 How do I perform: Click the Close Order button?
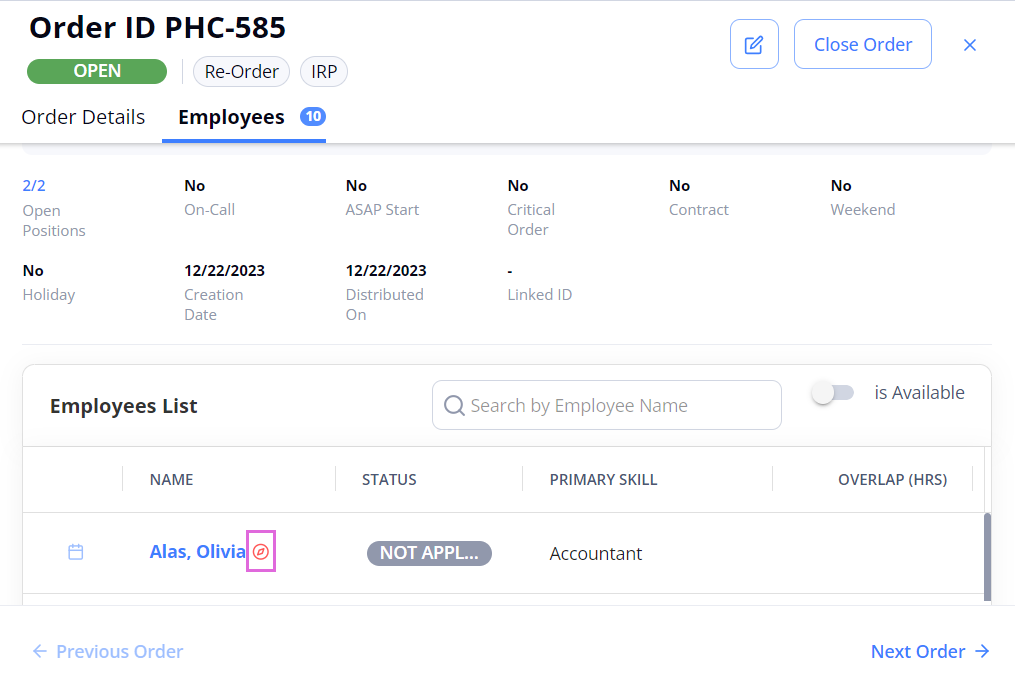coord(862,44)
